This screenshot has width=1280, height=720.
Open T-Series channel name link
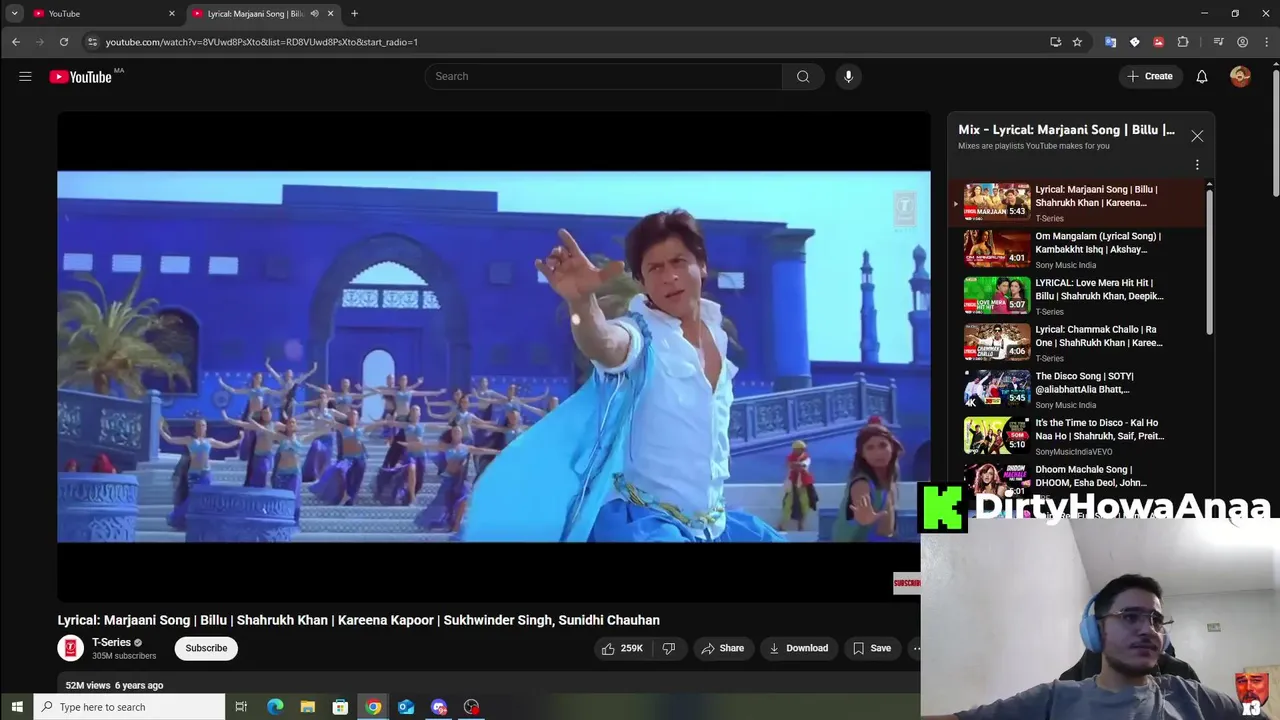(111, 642)
